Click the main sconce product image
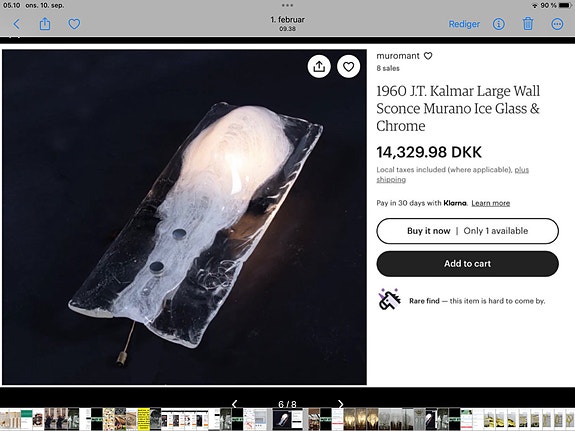575x431 pixels. coord(184,217)
